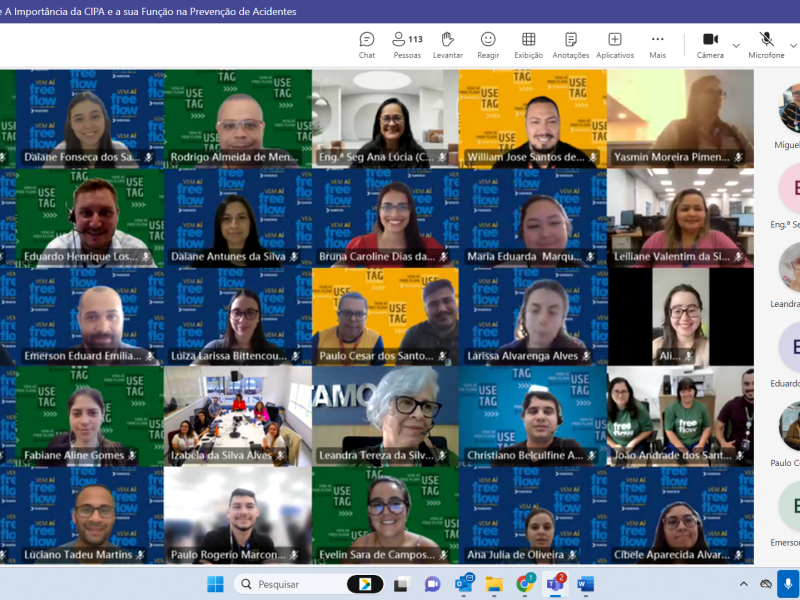This screenshot has height=600, width=800.
Task: Click the Windows Start button
Action: click(x=215, y=584)
